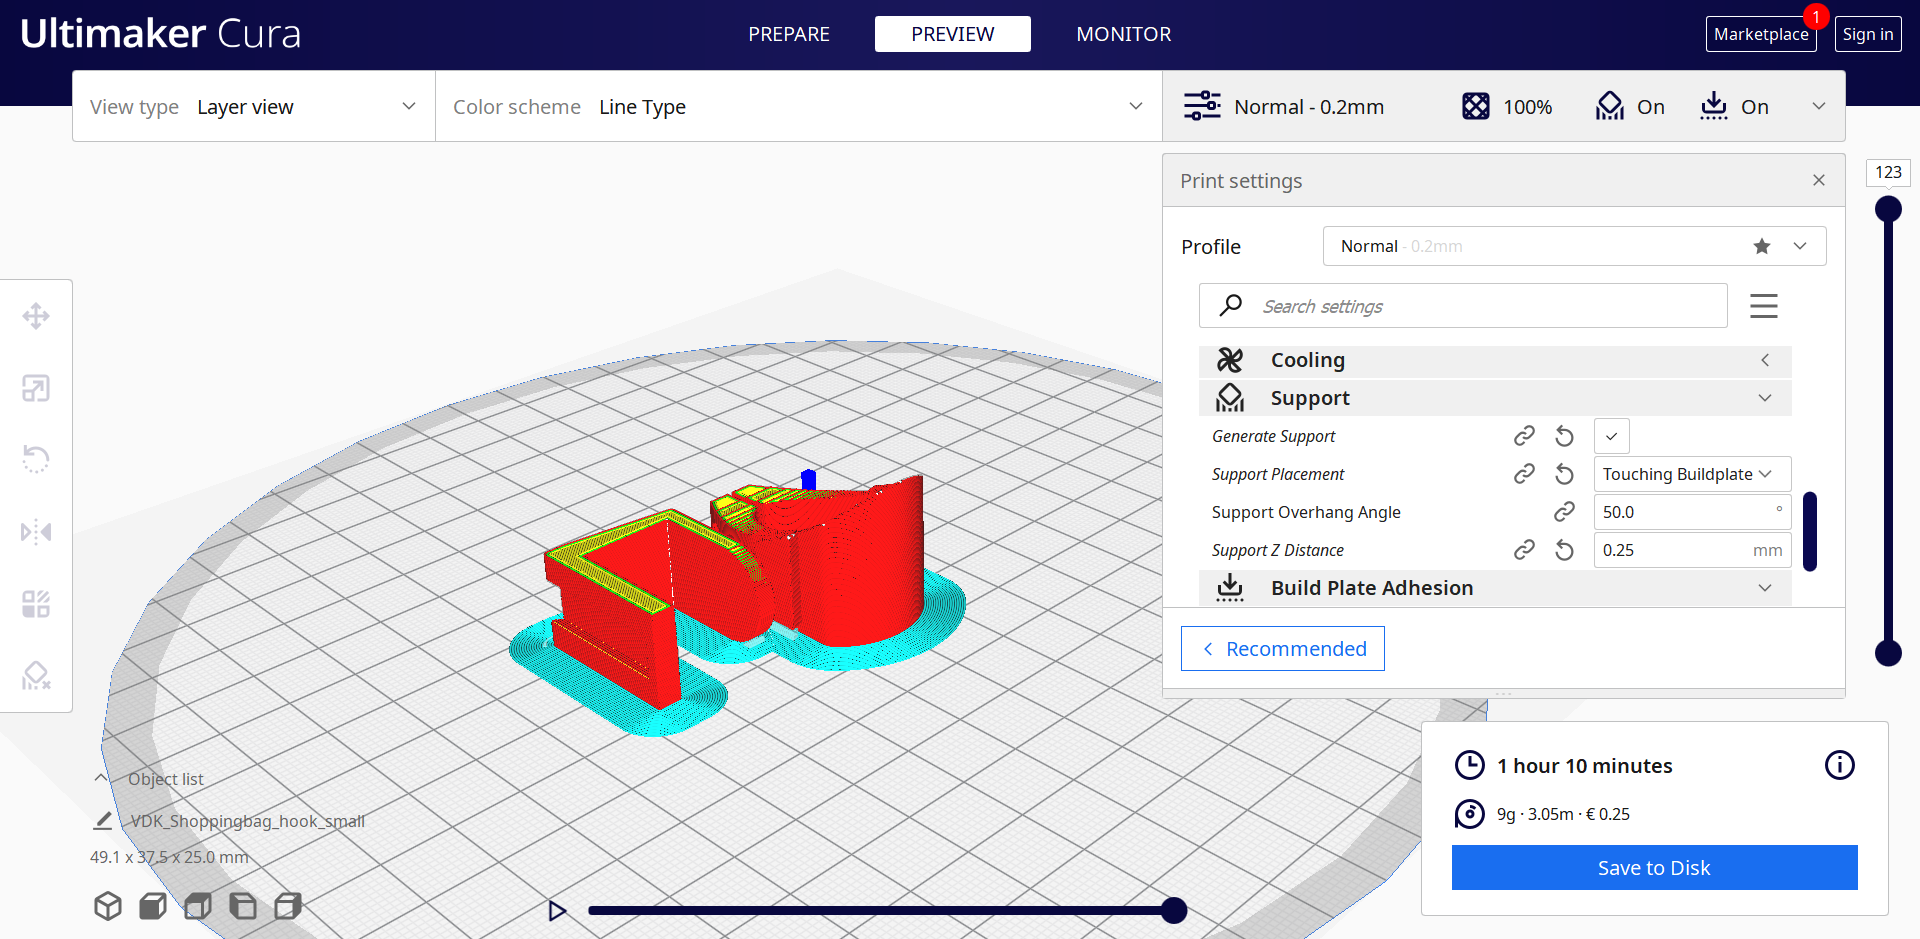Switch to left side view cube icon
This screenshot has height=939, width=1920.
(x=243, y=906)
